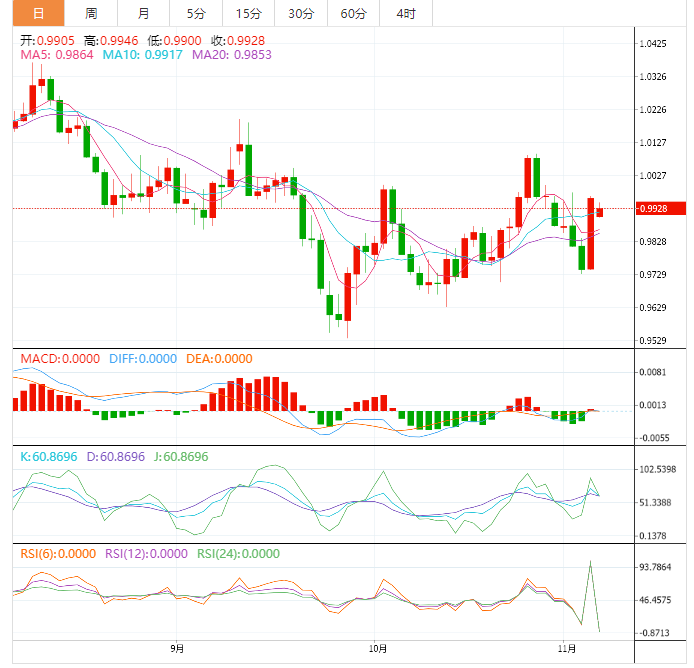Click the 0.0013 MACD axis label
This screenshot has width=694, height=668.
(x=653, y=405)
